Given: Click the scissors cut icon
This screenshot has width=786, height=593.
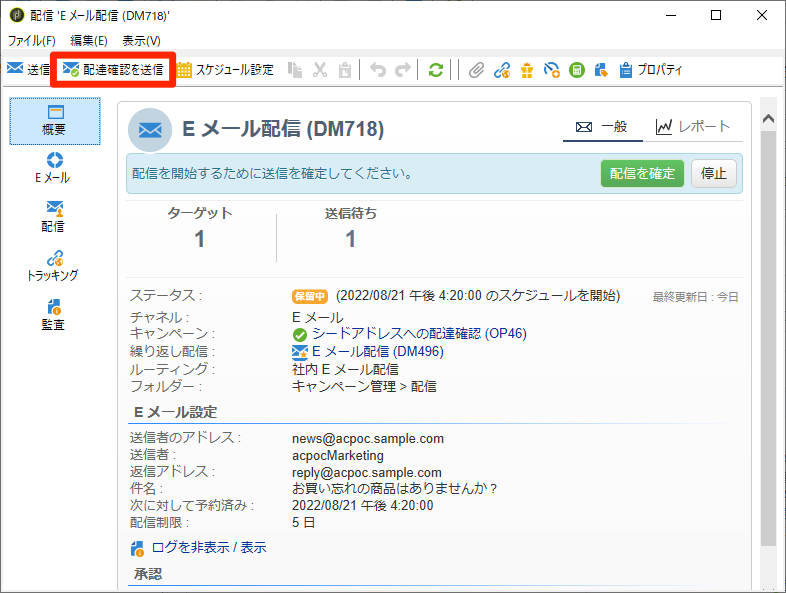Looking at the screenshot, I should [320, 70].
